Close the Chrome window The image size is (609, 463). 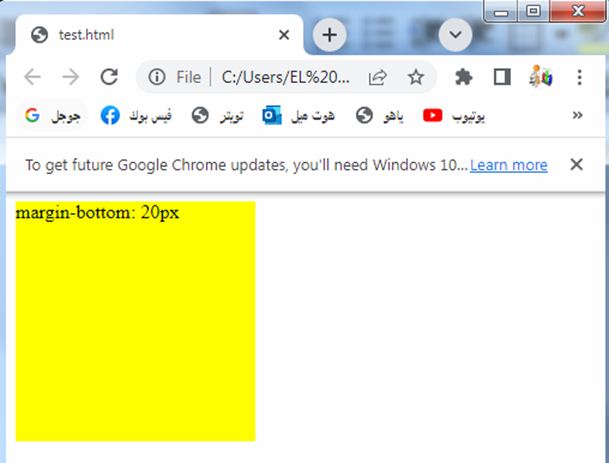click(x=578, y=11)
